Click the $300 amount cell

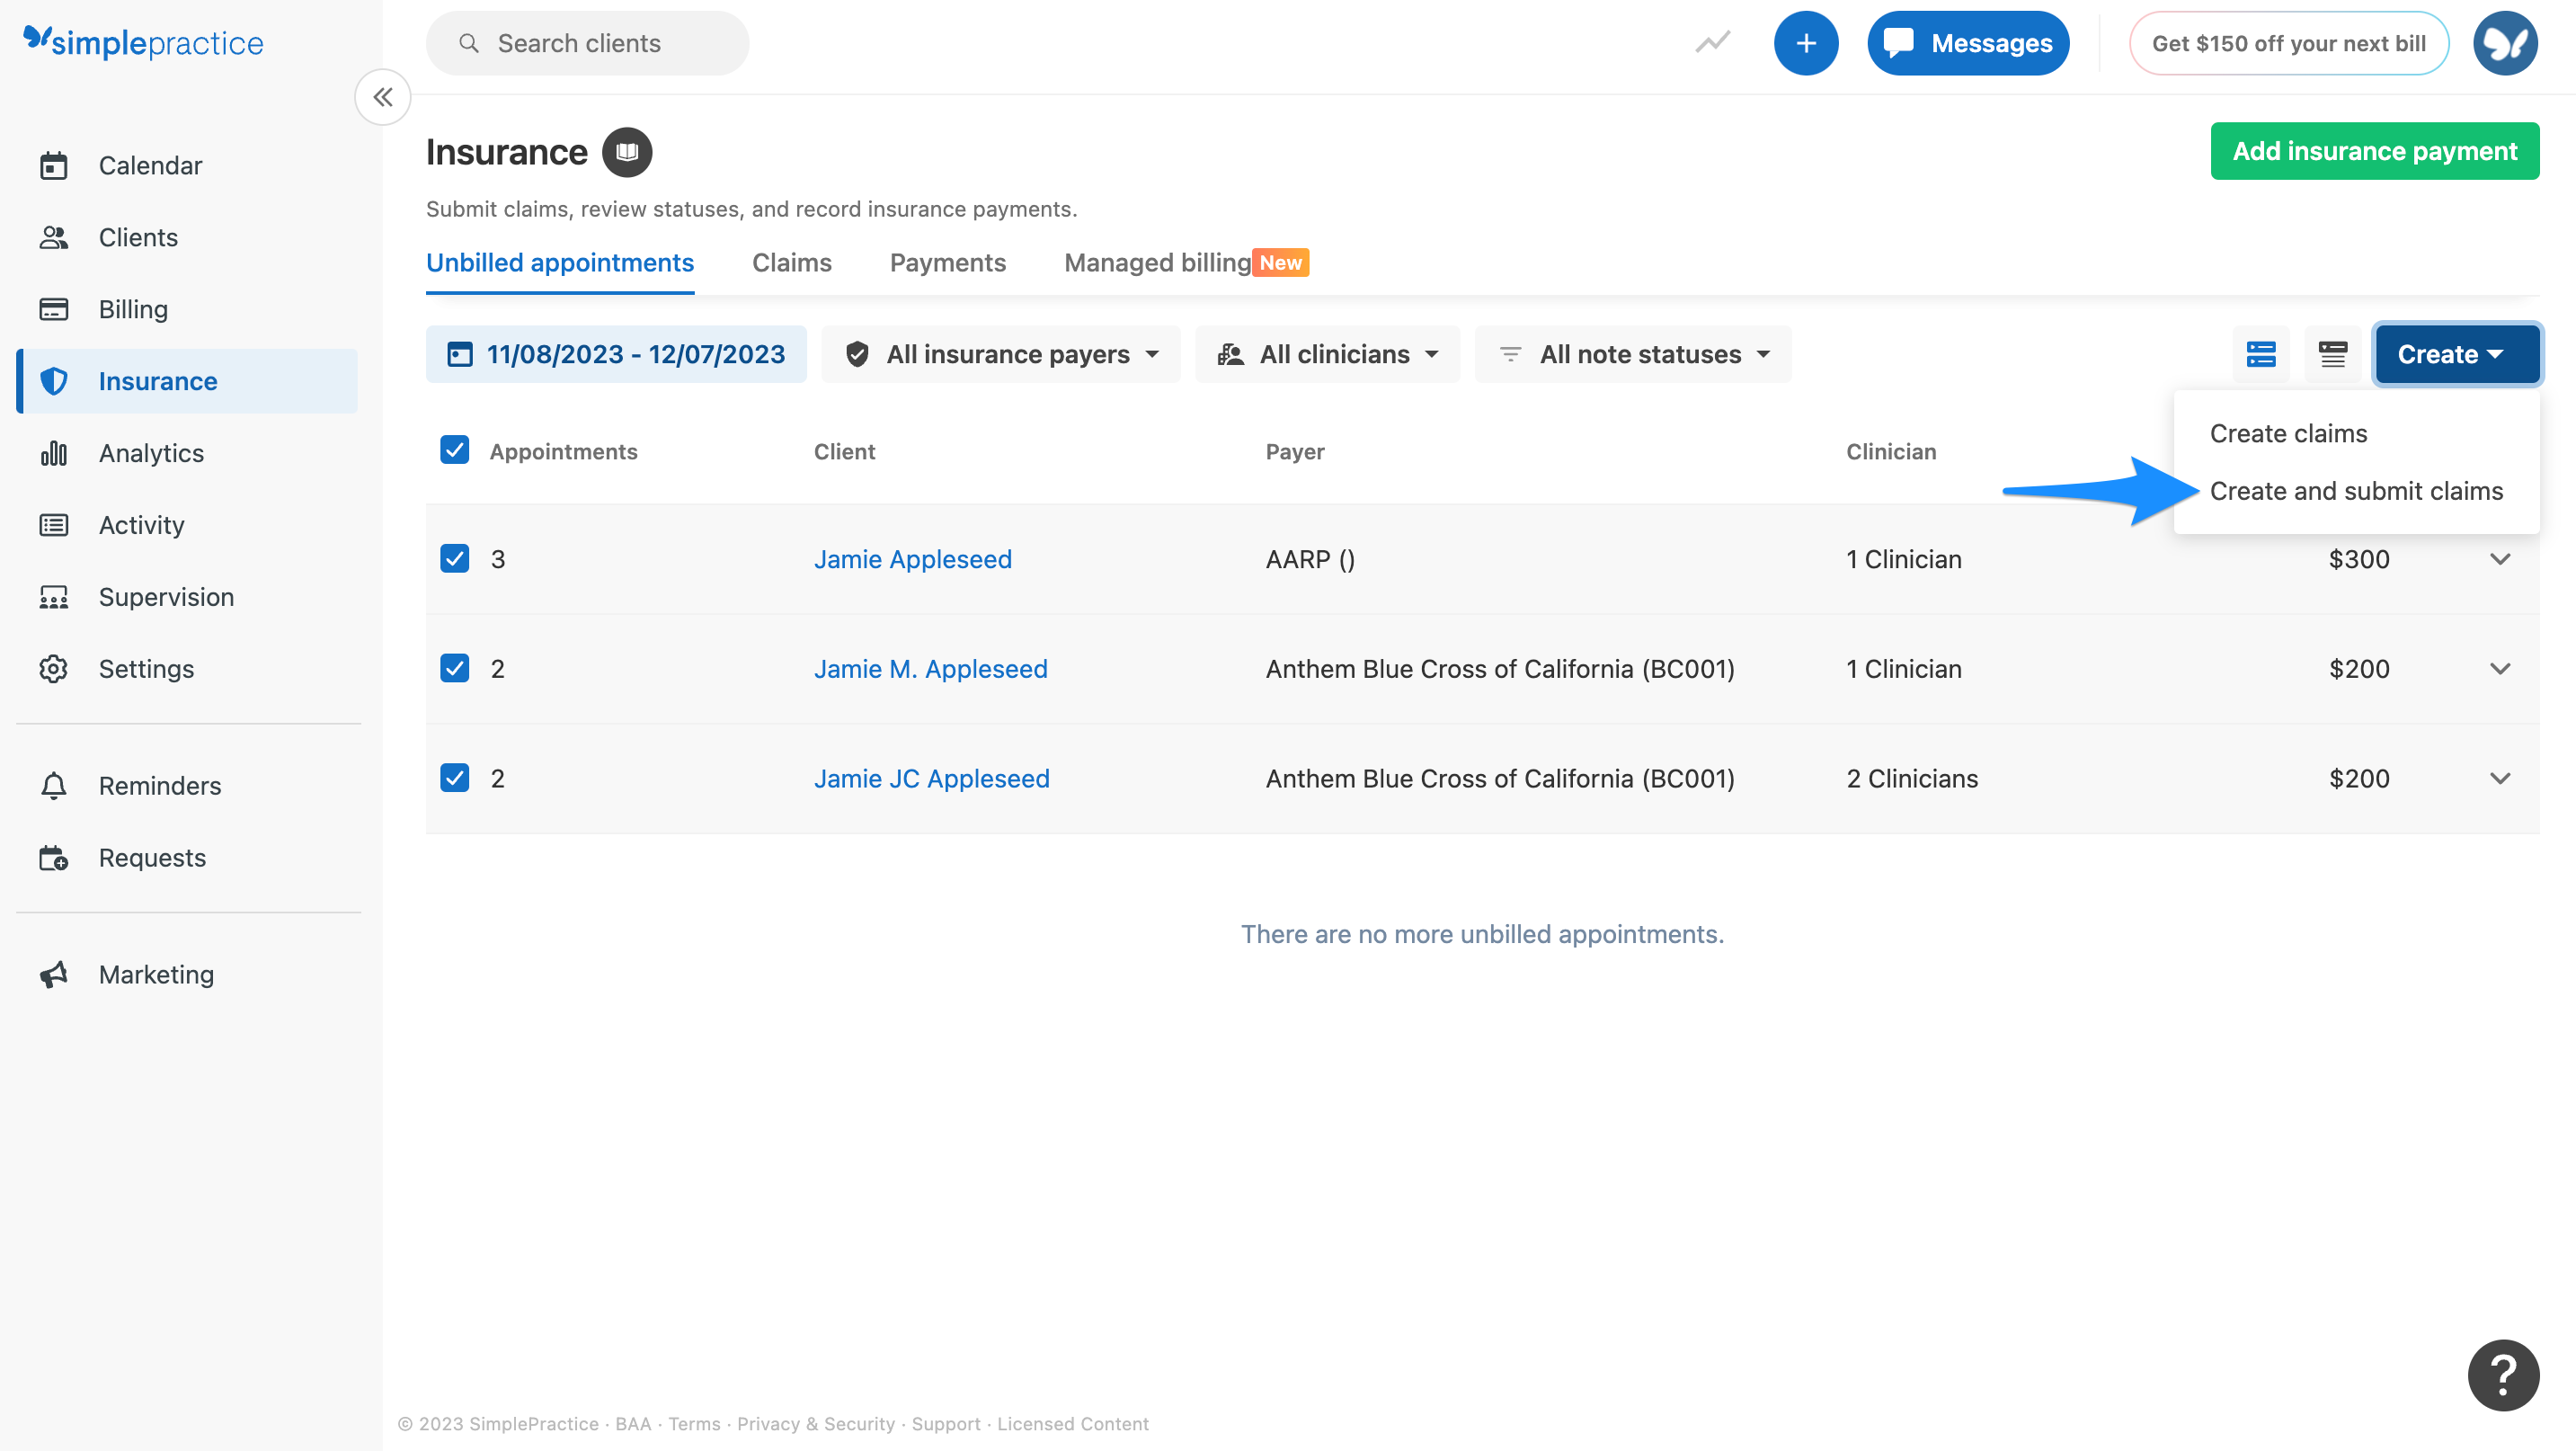[x=2358, y=559]
